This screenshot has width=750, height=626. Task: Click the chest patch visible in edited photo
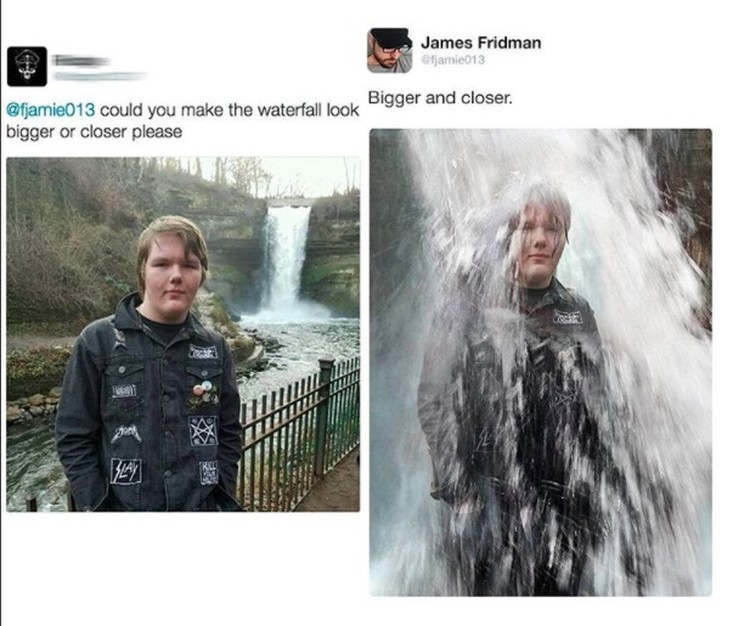tap(568, 317)
